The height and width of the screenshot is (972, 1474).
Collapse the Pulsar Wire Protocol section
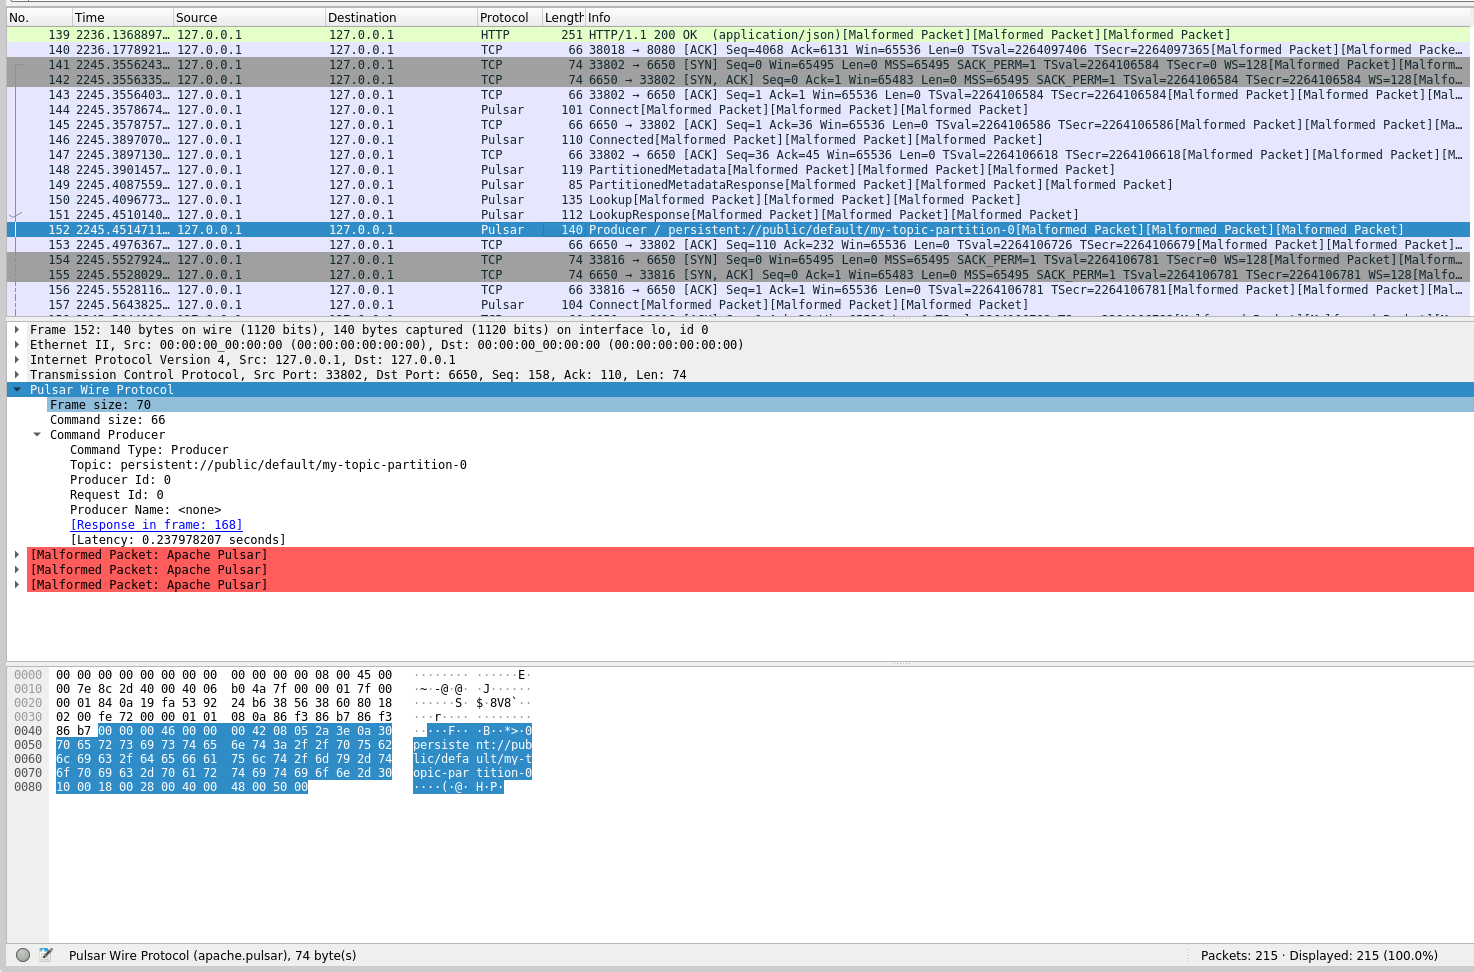click(x=17, y=389)
